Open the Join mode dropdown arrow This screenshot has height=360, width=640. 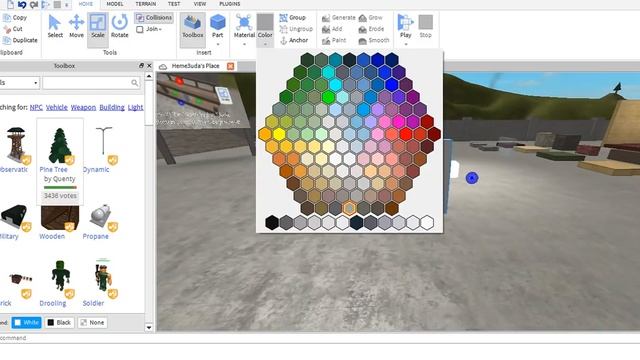160,29
